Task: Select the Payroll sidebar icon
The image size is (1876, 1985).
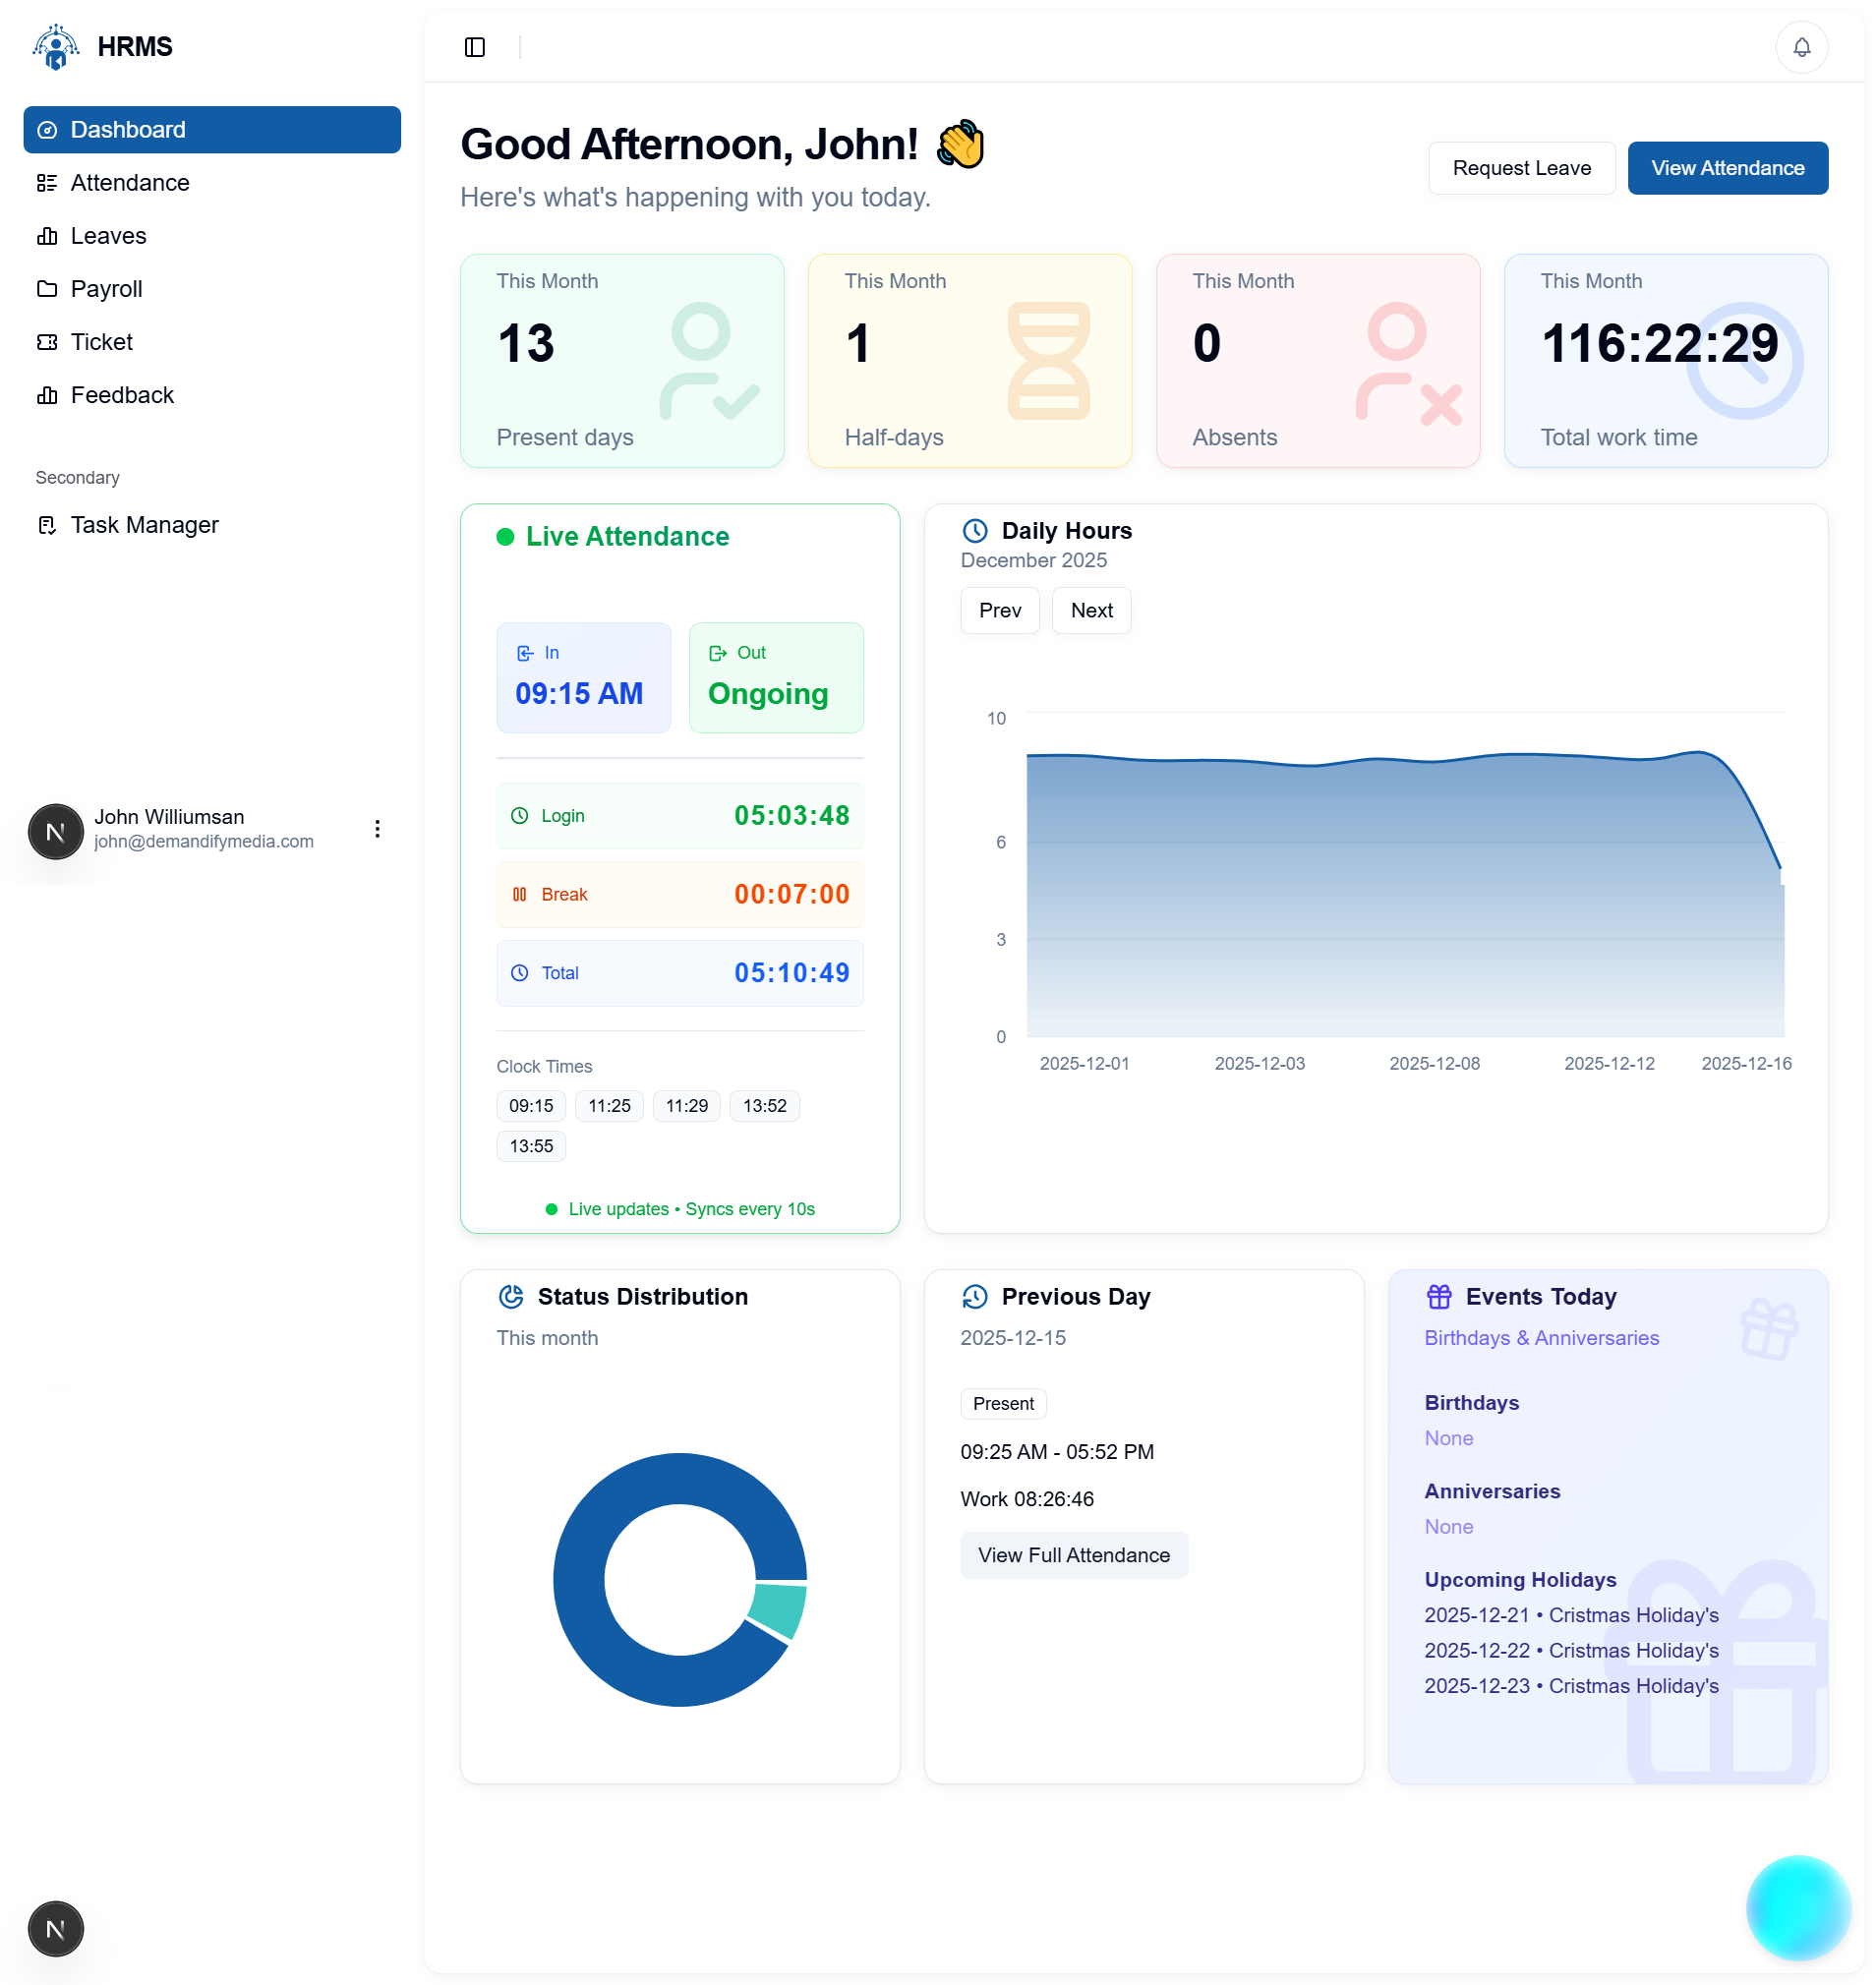Action: click(47, 288)
